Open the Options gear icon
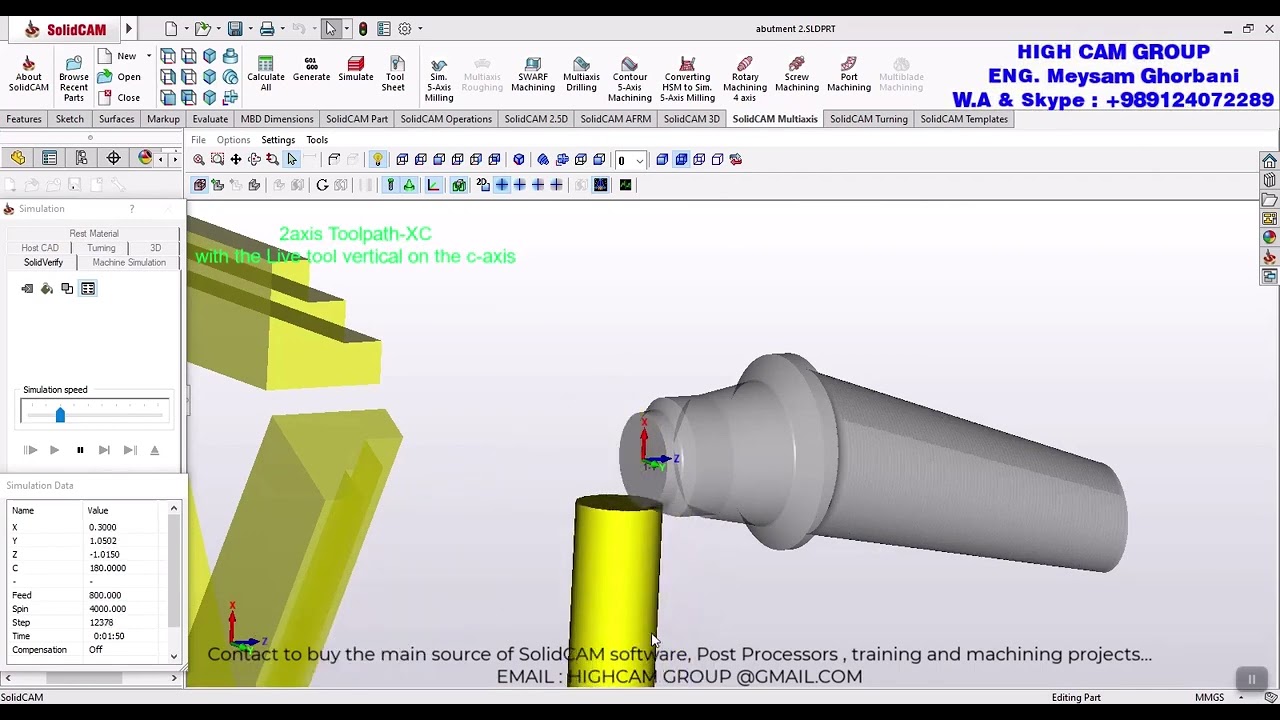Image resolution: width=1280 pixels, height=720 pixels. [x=405, y=29]
